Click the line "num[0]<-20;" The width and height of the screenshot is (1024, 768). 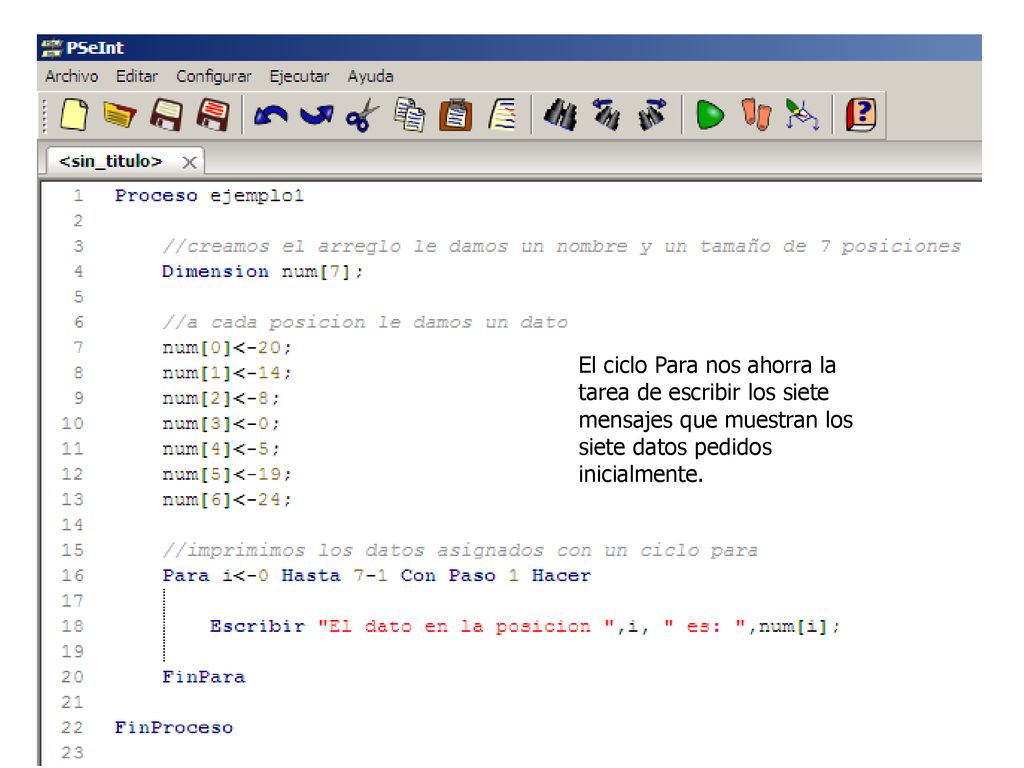pos(227,348)
